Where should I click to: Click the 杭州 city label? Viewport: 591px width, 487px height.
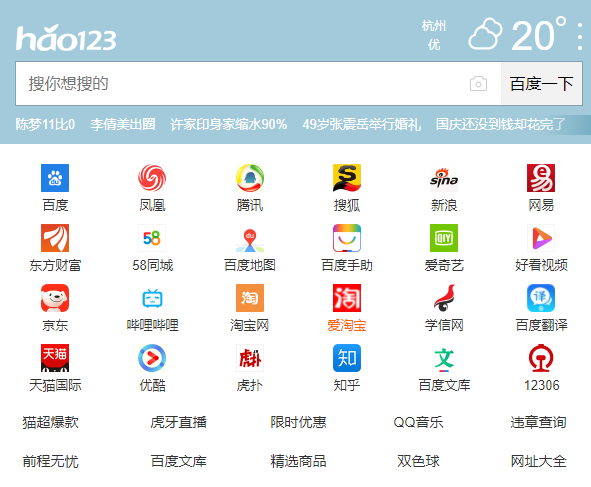[x=434, y=26]
